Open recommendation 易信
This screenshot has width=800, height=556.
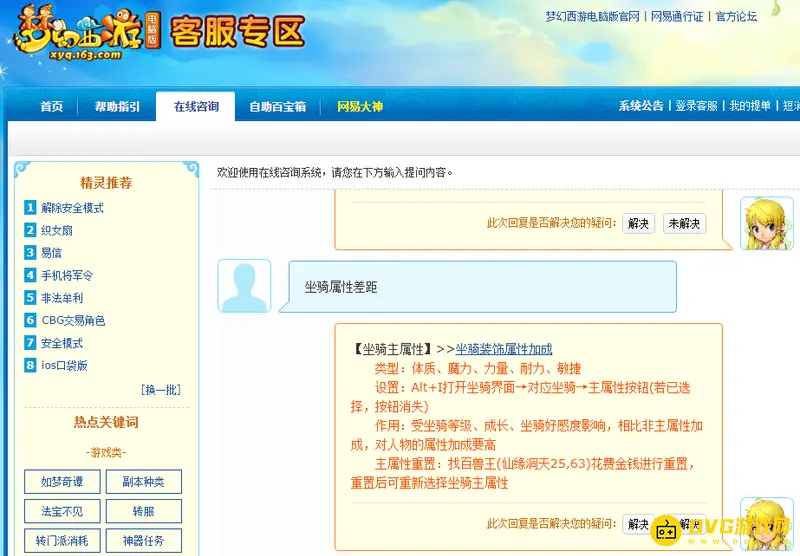coord(51,253)
